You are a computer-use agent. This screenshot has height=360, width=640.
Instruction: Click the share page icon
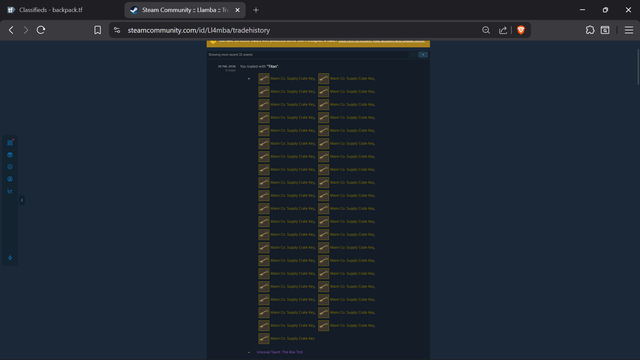503,30
